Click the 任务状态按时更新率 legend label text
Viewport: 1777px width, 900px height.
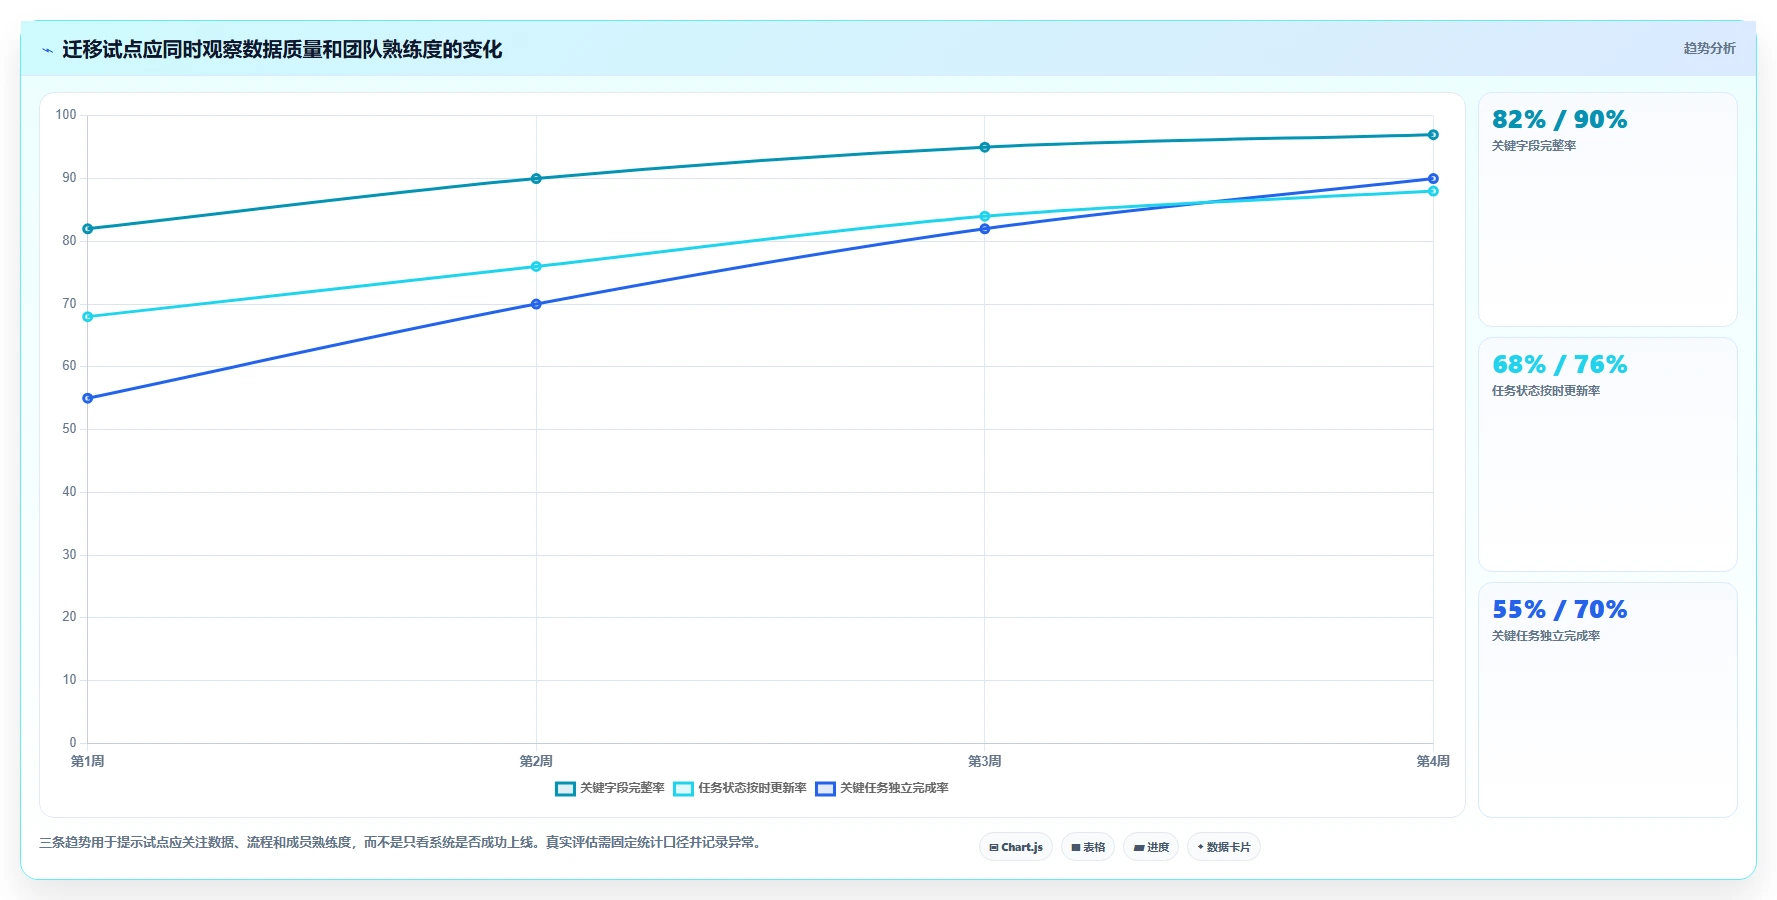pyautogui.click(x=752, y=788)
